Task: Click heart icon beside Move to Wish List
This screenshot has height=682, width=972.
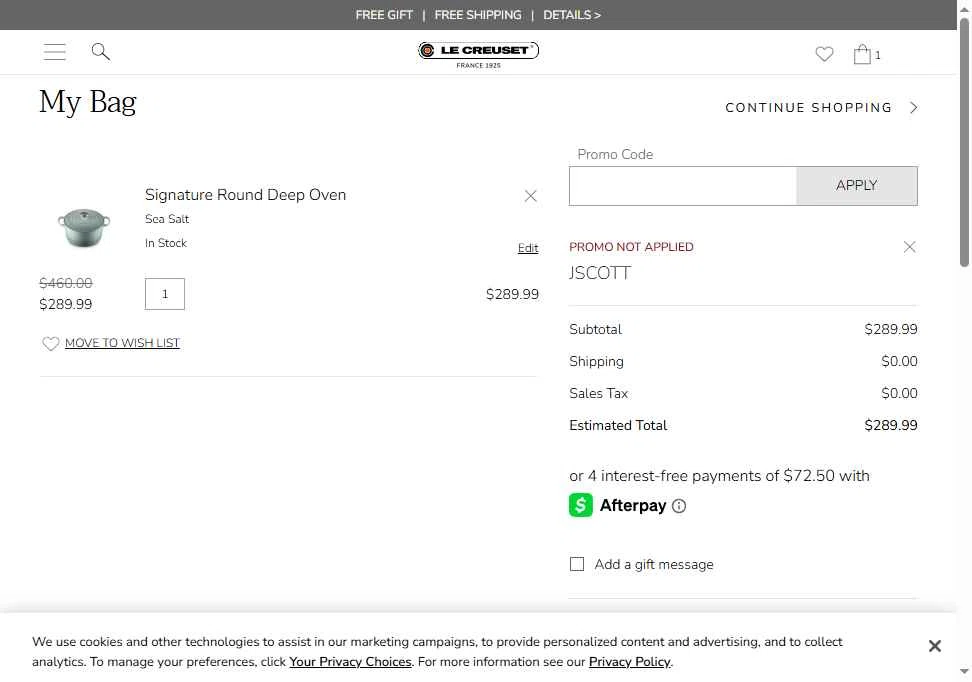Action: (x=50, y=343)
